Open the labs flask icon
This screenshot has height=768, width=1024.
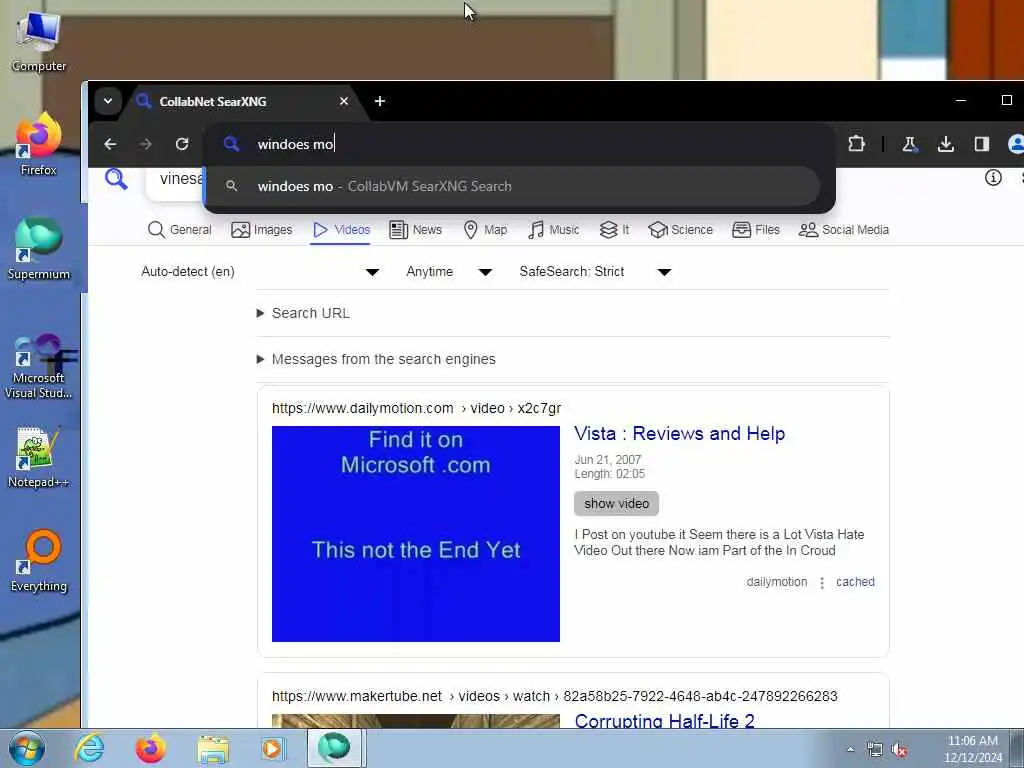click(x=910, y=144)
